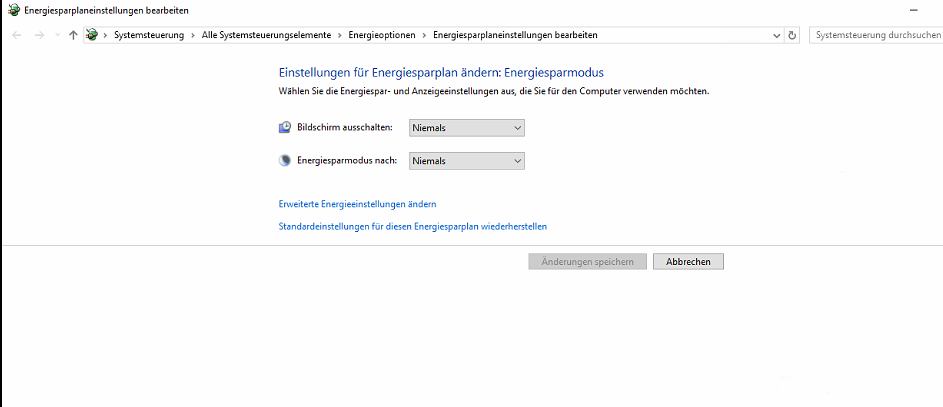Open the Energiesparmodus nach dropdown
Viewport: 943px width, 407px height.
coord(467,161)
